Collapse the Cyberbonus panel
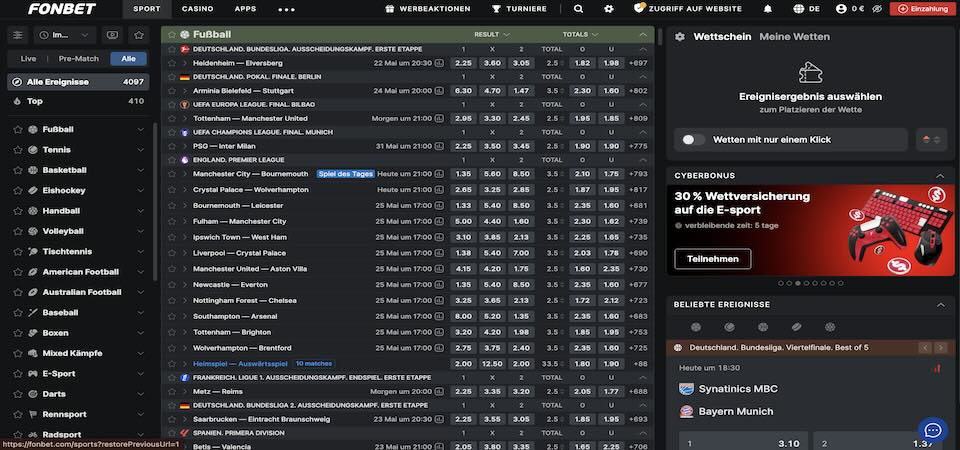960x450 pixels. coord(940,176)
